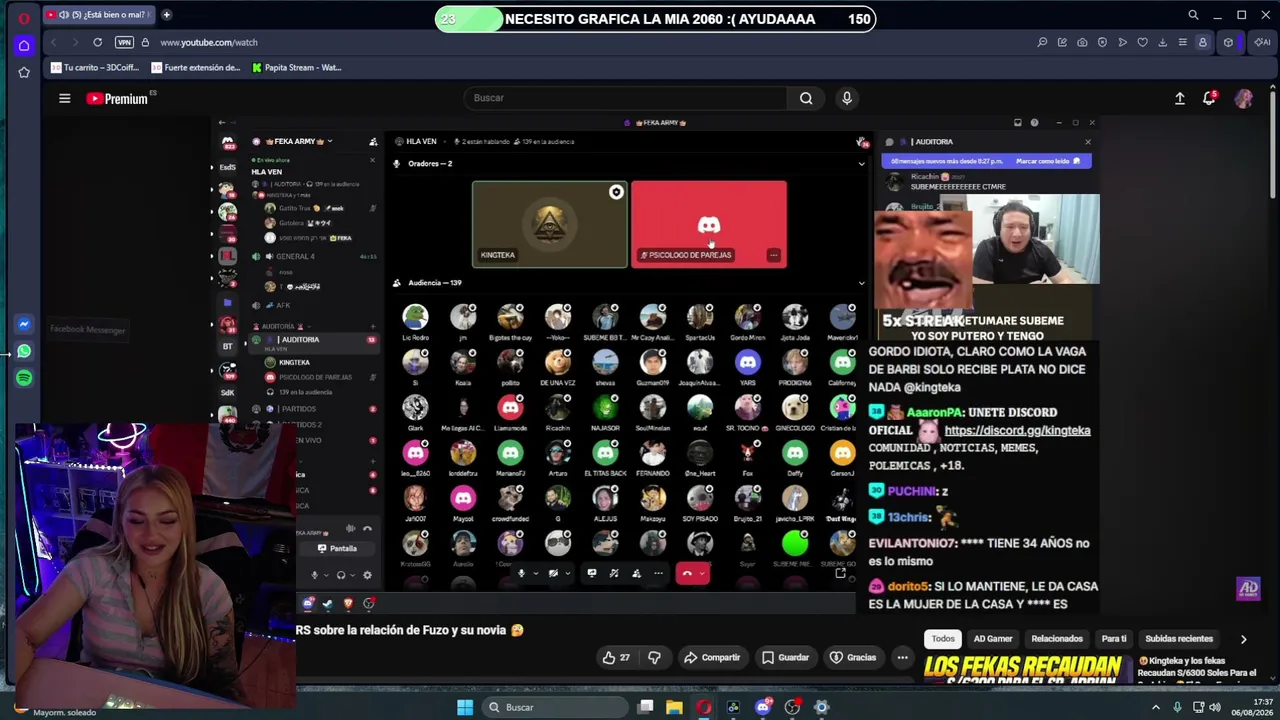The image size is (1280, 720).
Task: Expand FEKA ARMY server dropdown arrow
Action: point(329,141)
